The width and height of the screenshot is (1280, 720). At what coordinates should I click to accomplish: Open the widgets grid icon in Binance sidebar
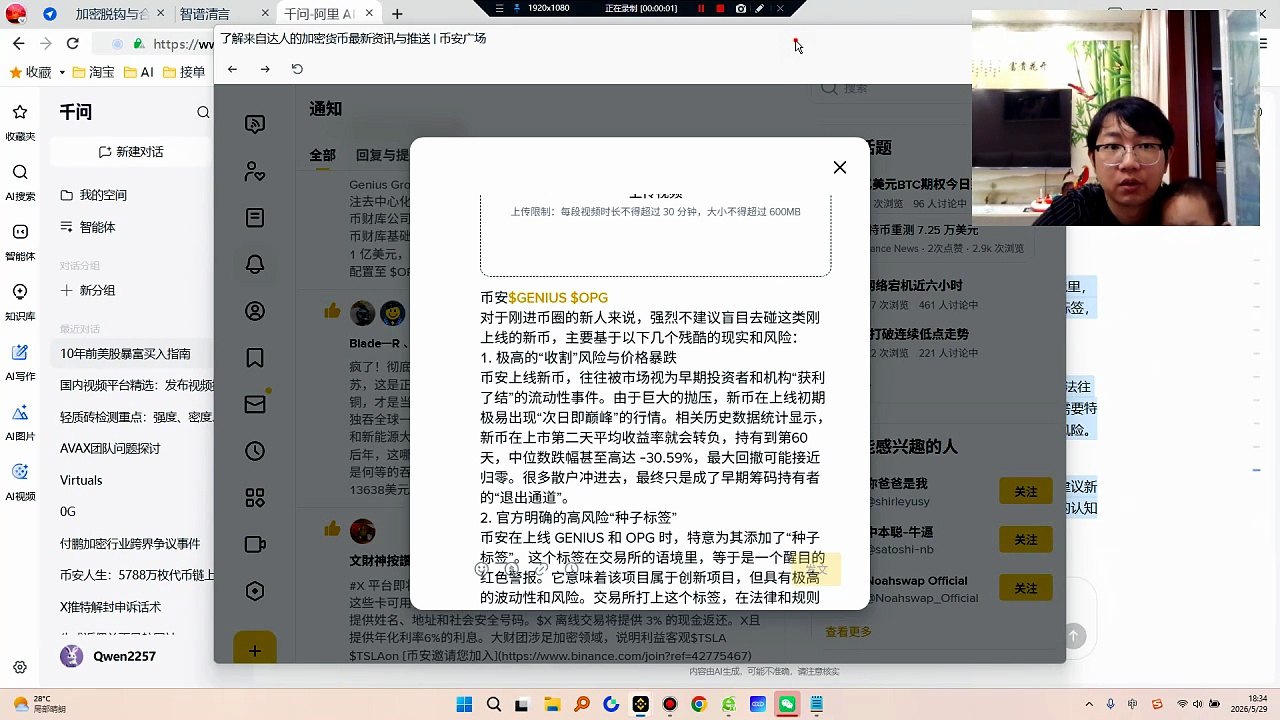pyautogui.click(x=255, y=498)
